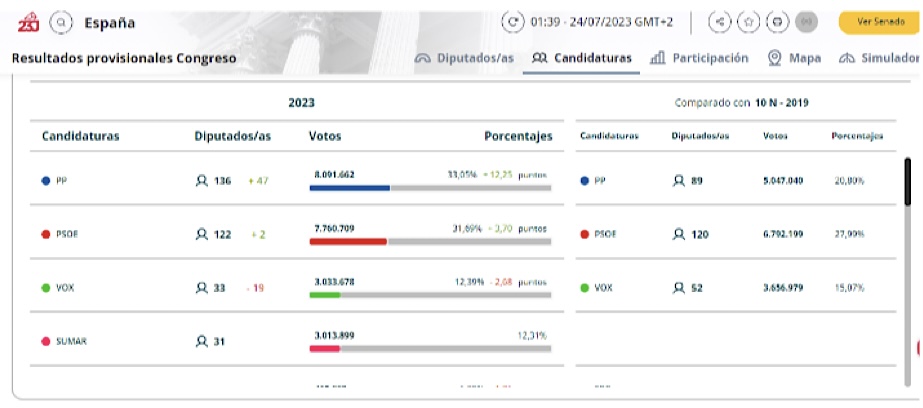Click the seat icon in the VOX 2019 row
Viewport: 923px width, 408px height.
coord(679,288)
